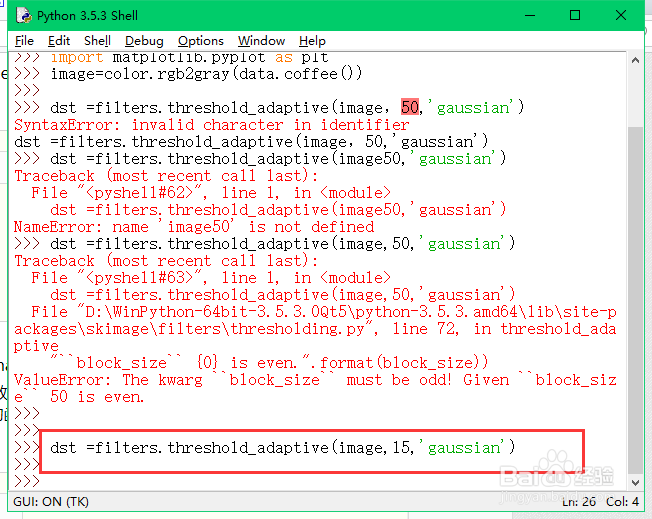
Task: Click the 'SyntaxError: invalid character in identifier' line
Action: [x=212, y=125]
